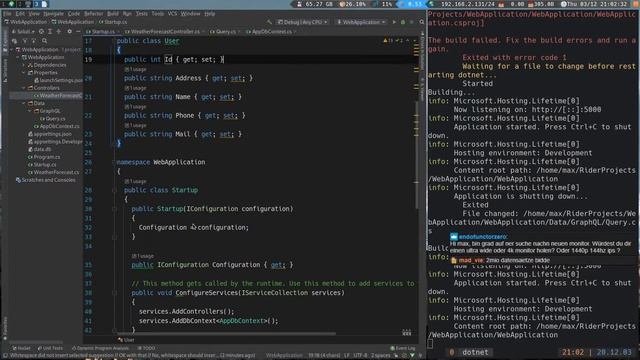Click the editor horizontal scrollbar

click(226, 333)
